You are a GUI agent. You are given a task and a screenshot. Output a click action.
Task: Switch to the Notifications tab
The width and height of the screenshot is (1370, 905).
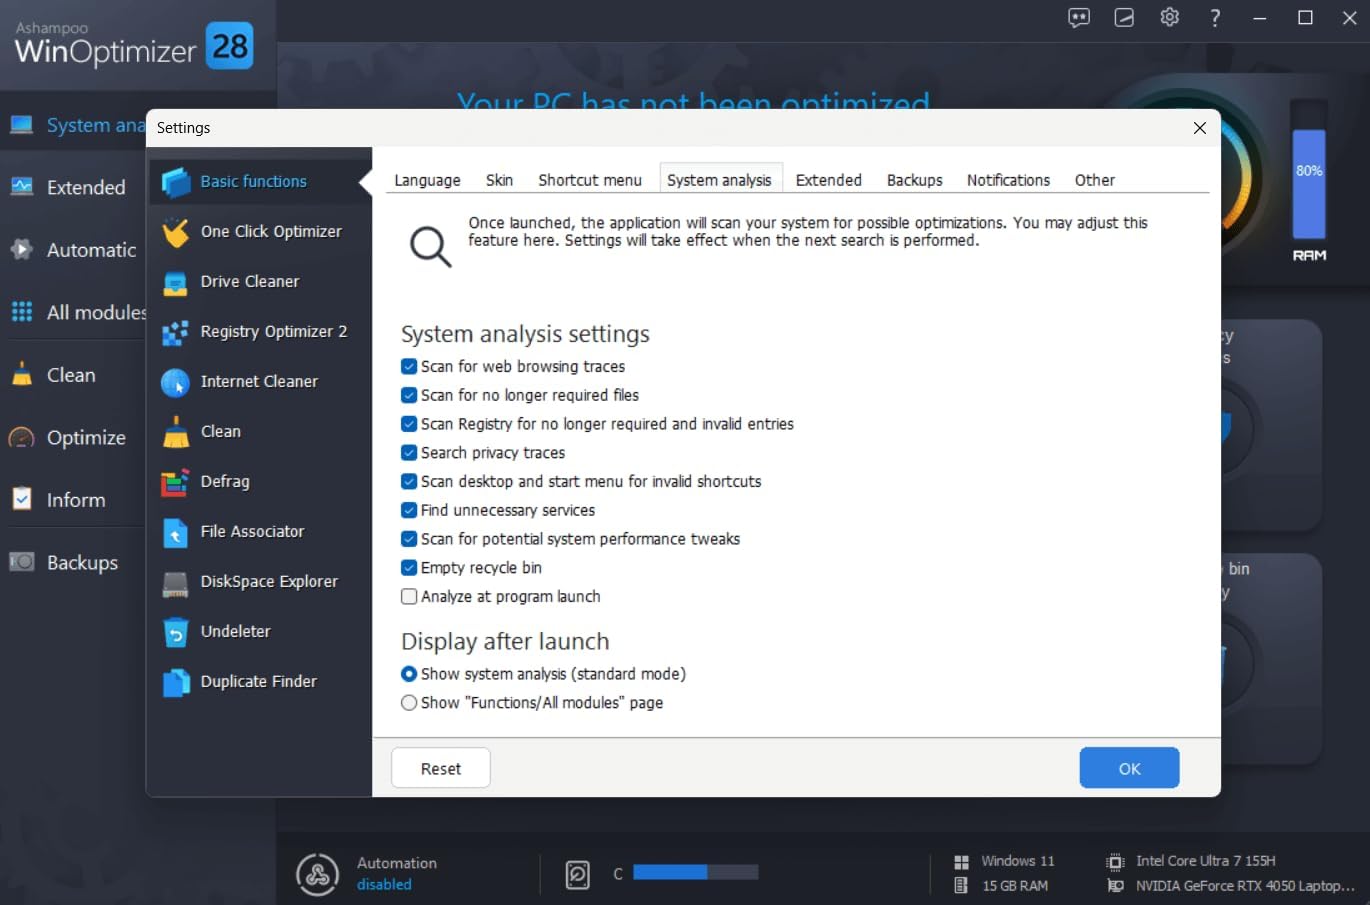(x=1007, y=180)
